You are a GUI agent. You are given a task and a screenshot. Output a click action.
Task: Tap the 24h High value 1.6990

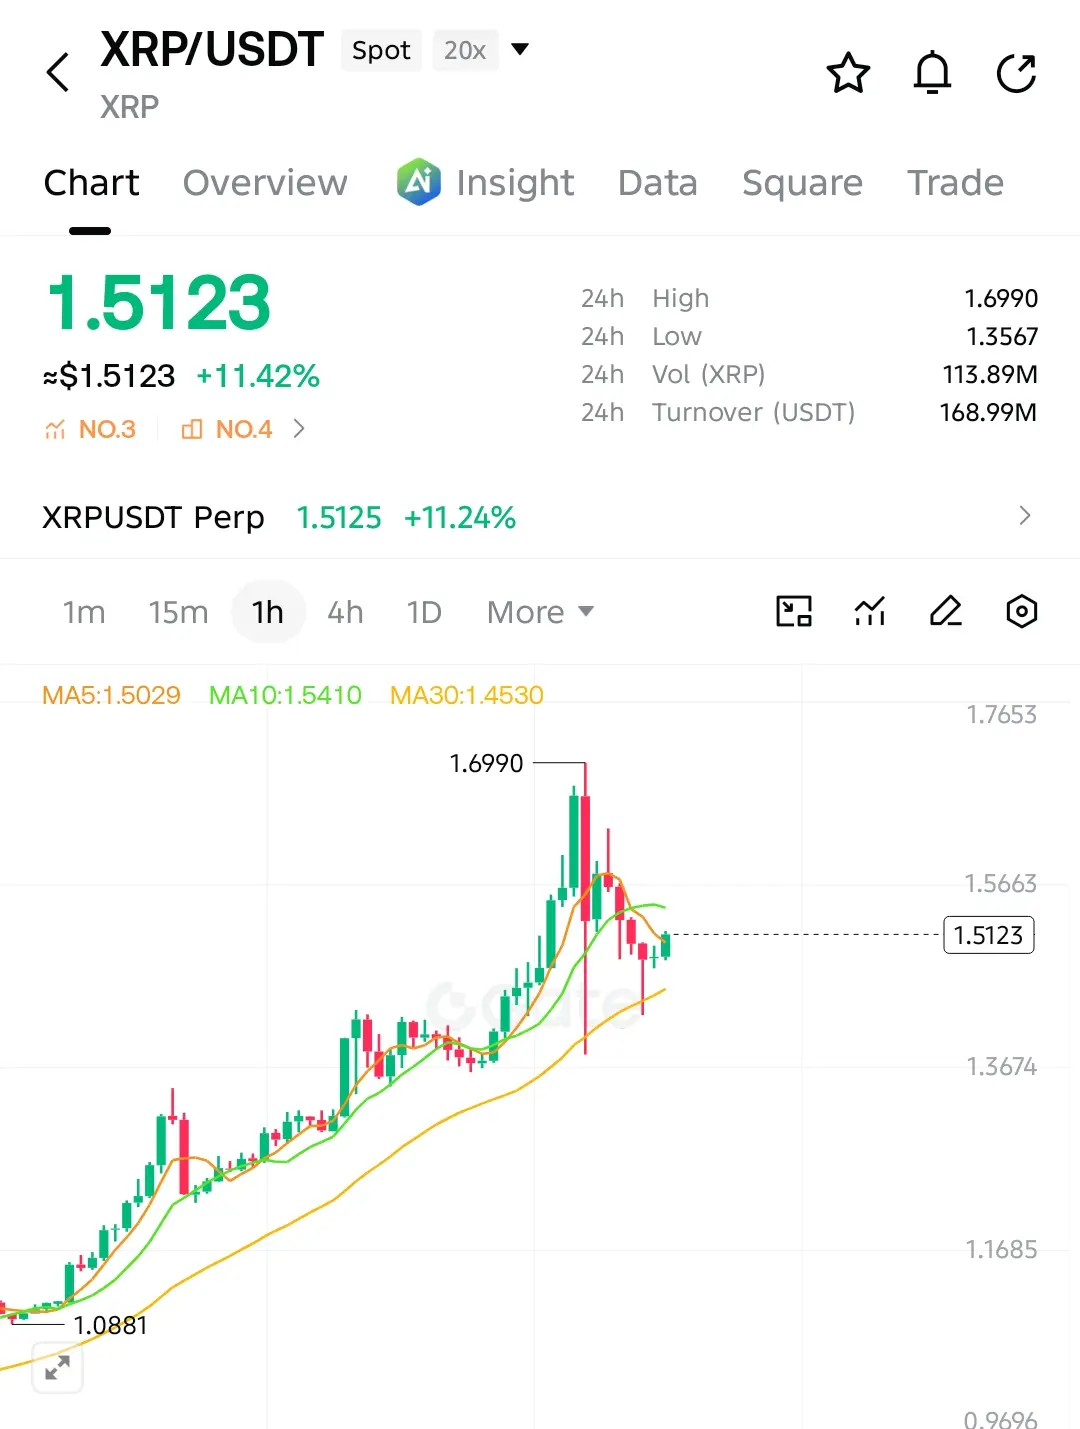(x=1001, y=298)
